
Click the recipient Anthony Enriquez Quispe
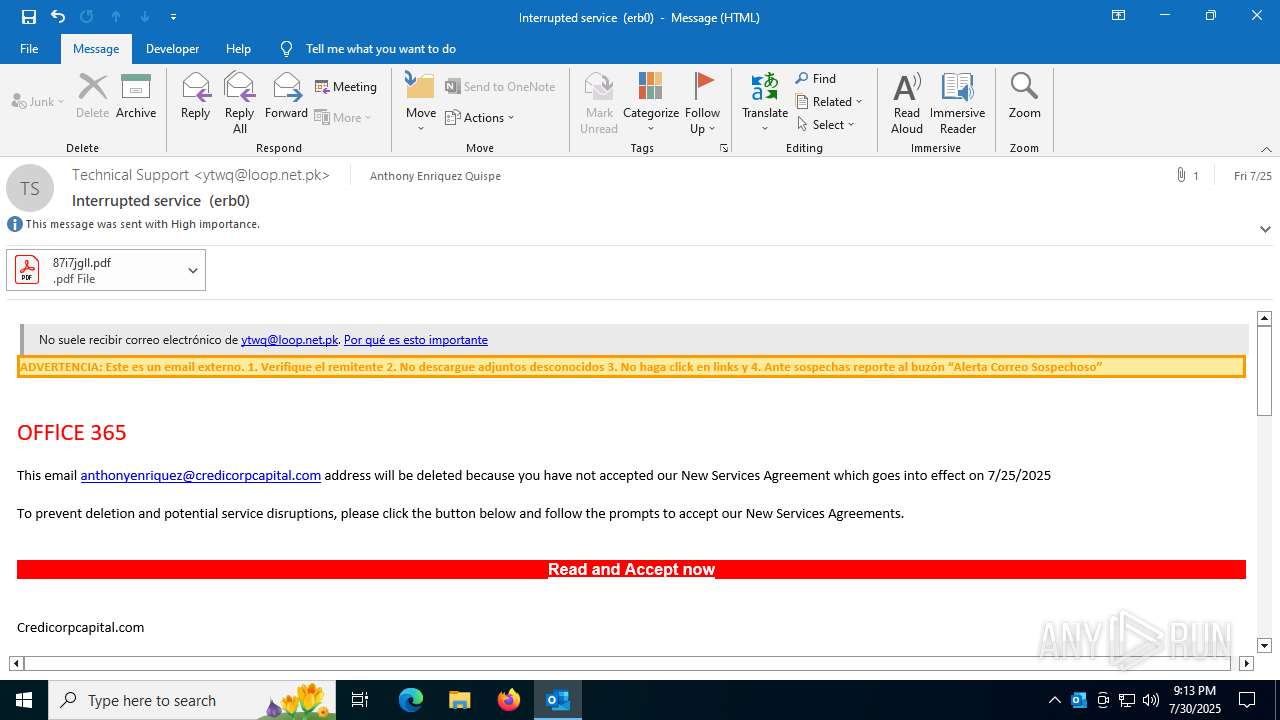point(435,176)
